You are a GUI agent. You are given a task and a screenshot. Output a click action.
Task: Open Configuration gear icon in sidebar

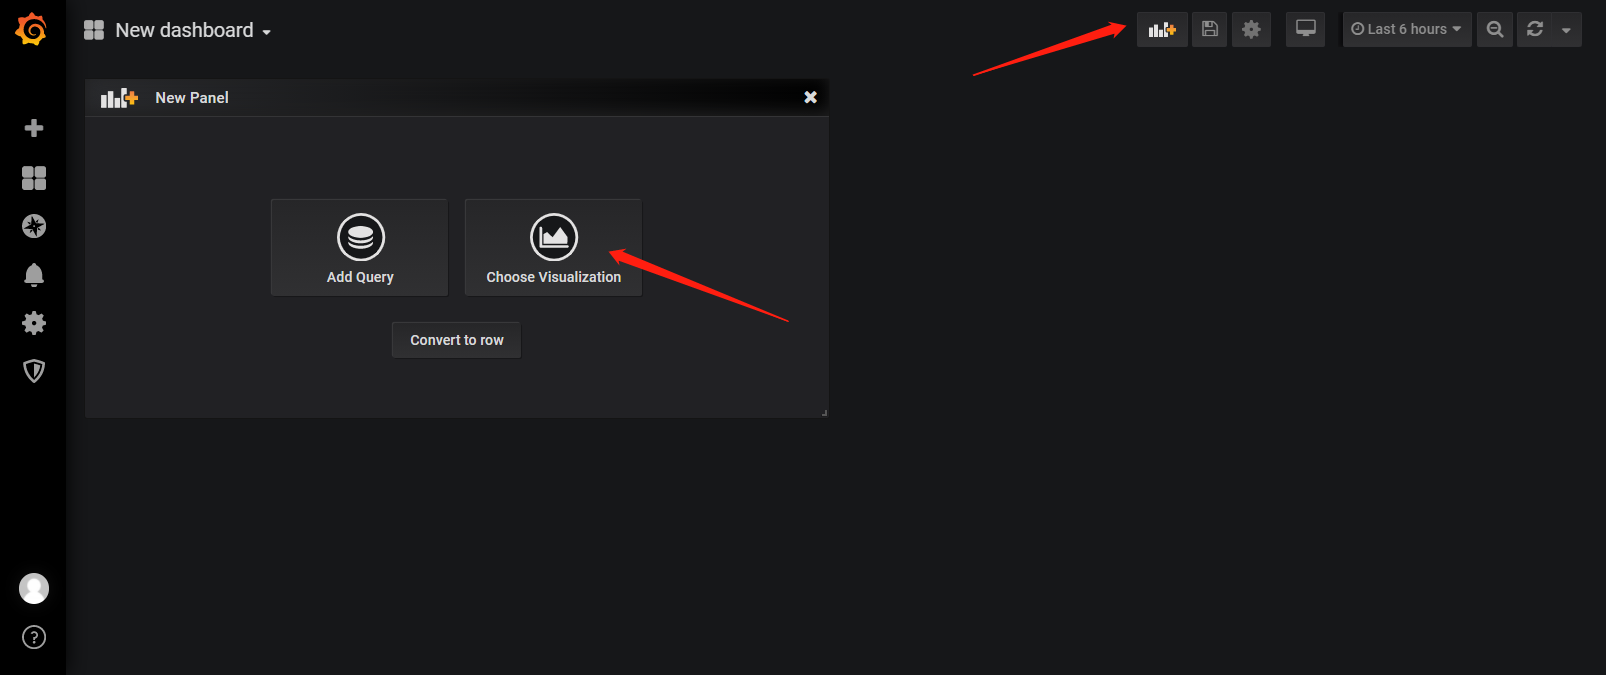[34, 323]
